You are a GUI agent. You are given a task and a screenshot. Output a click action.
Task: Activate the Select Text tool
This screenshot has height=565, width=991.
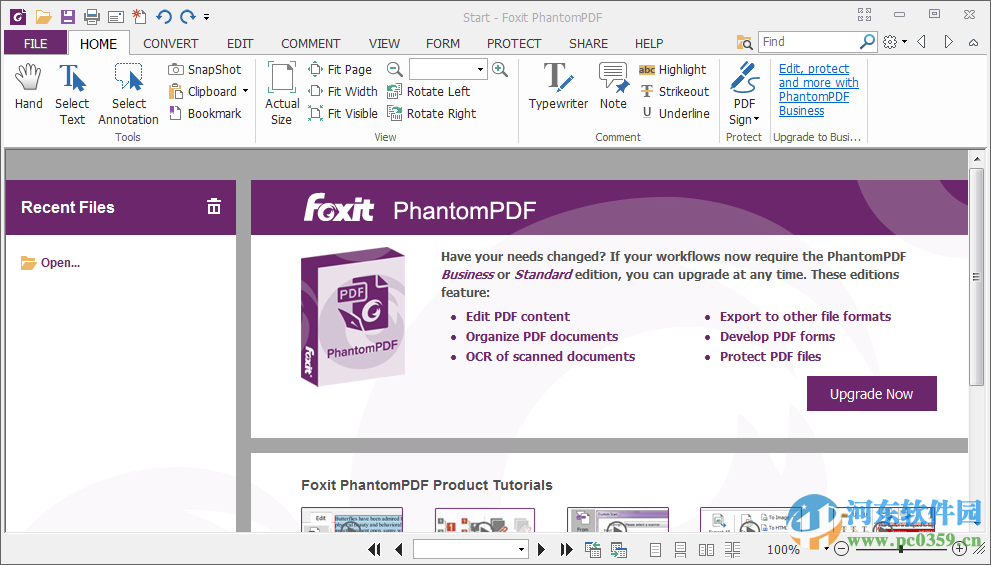tap(72, 94)
